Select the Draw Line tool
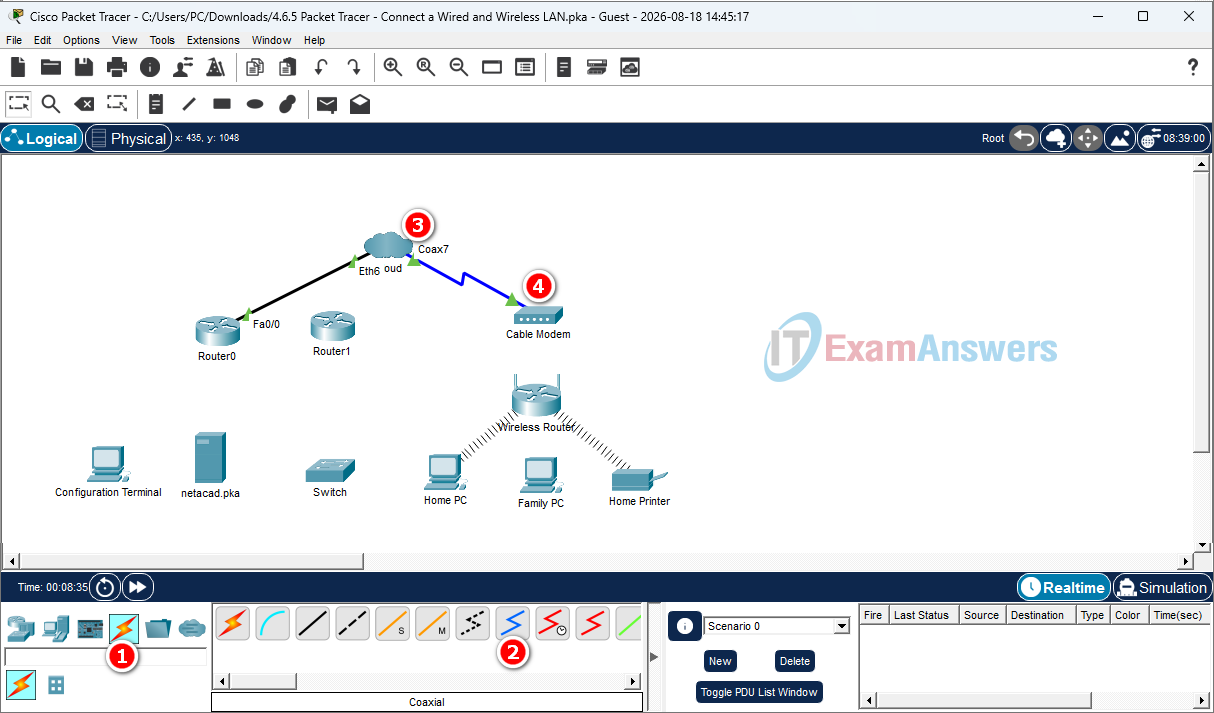1214x713 pixels. (189, 103)
